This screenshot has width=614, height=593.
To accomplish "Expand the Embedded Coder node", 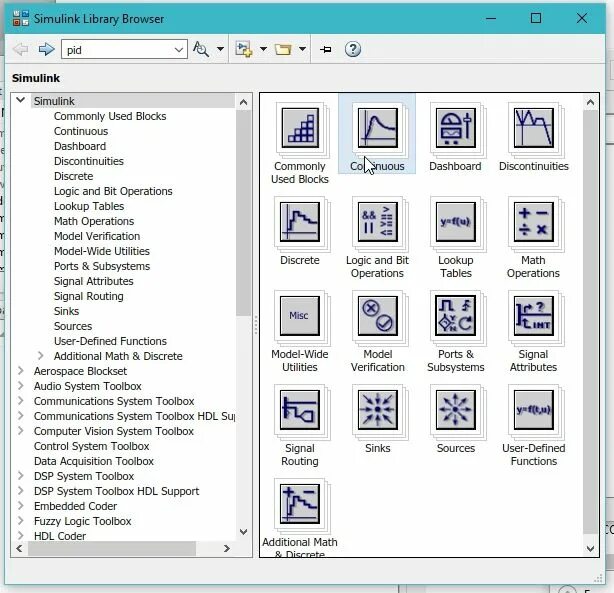I will click(x=21, y=506).
